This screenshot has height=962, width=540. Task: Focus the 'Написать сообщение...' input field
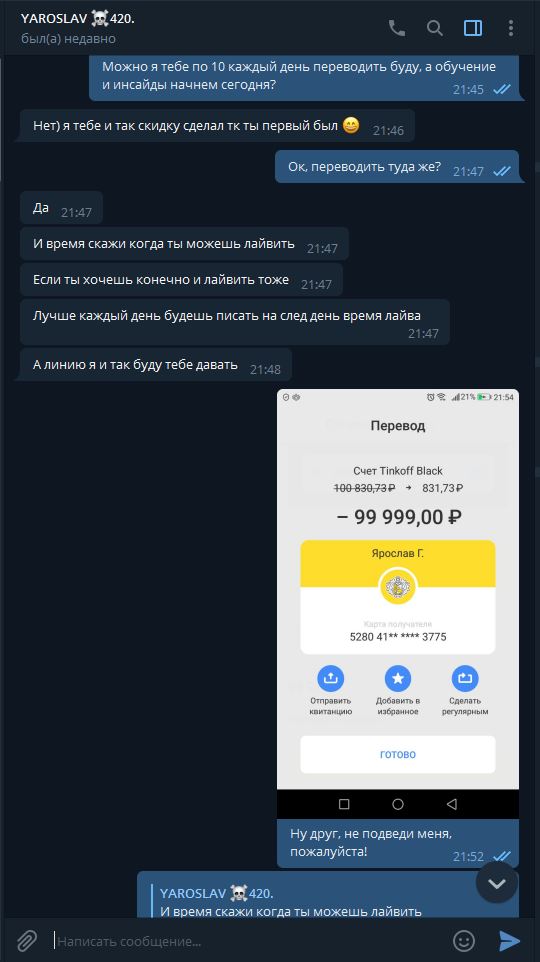249,941
